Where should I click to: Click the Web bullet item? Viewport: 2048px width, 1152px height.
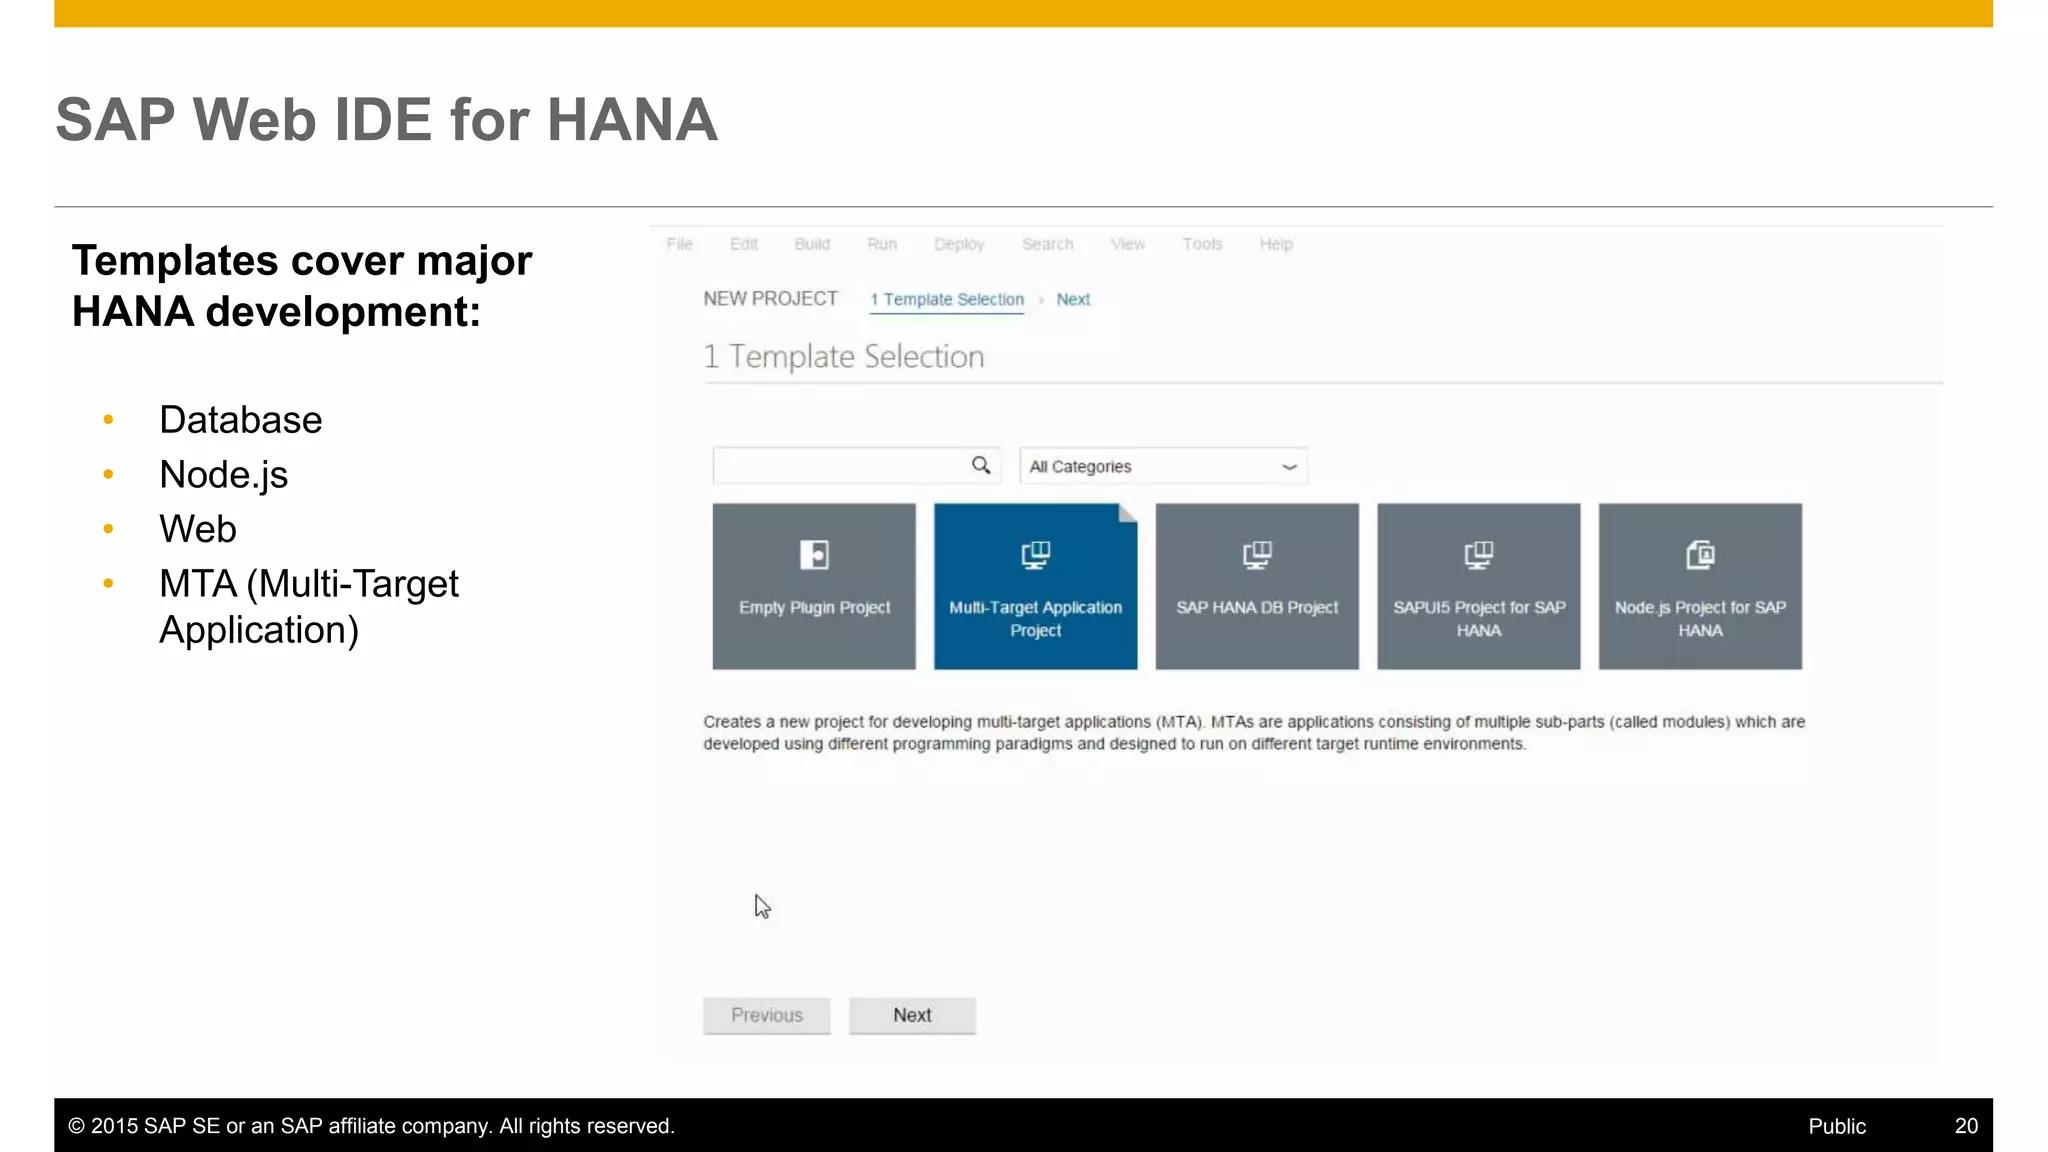(x=198, y=529)
